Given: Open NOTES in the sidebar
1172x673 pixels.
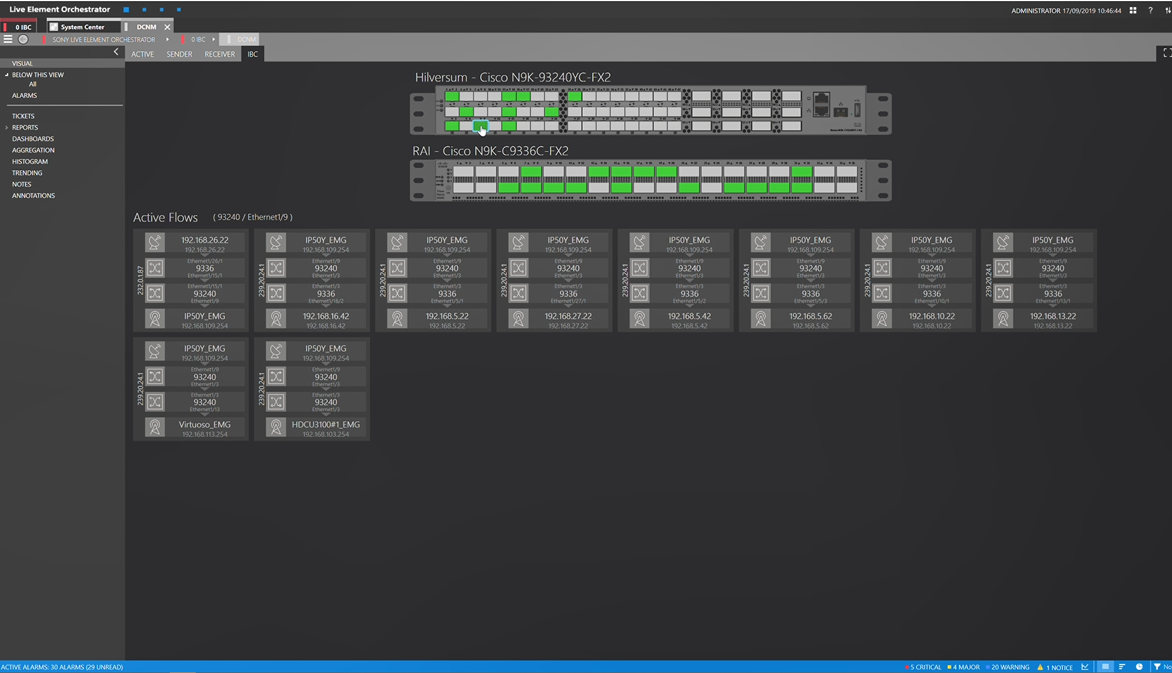Looking at the screenshot, I should coord(22,184).
